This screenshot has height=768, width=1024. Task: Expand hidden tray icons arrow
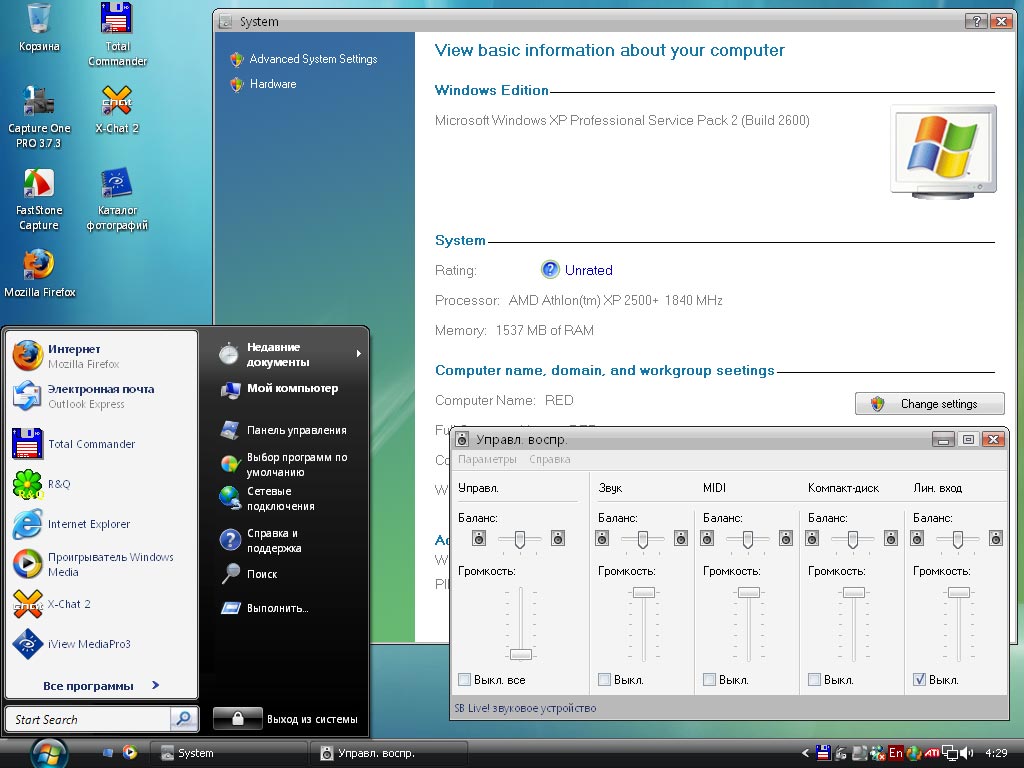point(805,753)
